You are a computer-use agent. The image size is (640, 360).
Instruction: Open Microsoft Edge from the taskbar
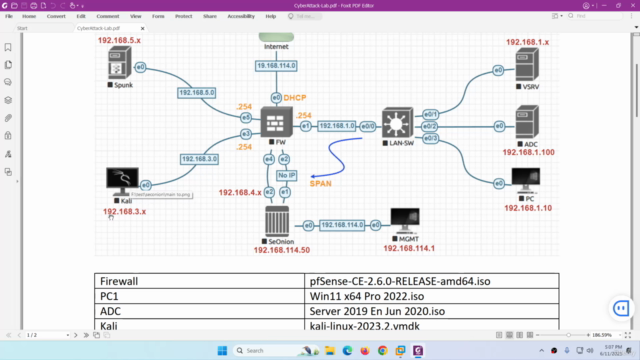(x=347, y=351)
